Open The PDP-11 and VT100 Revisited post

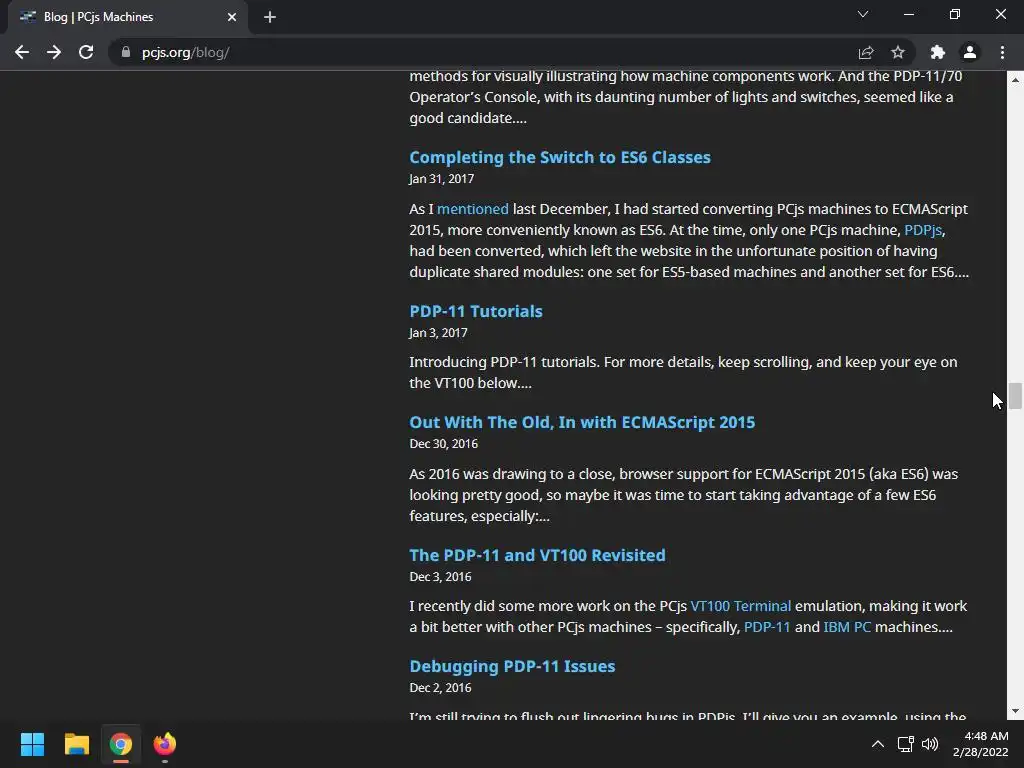pos(537,555)
